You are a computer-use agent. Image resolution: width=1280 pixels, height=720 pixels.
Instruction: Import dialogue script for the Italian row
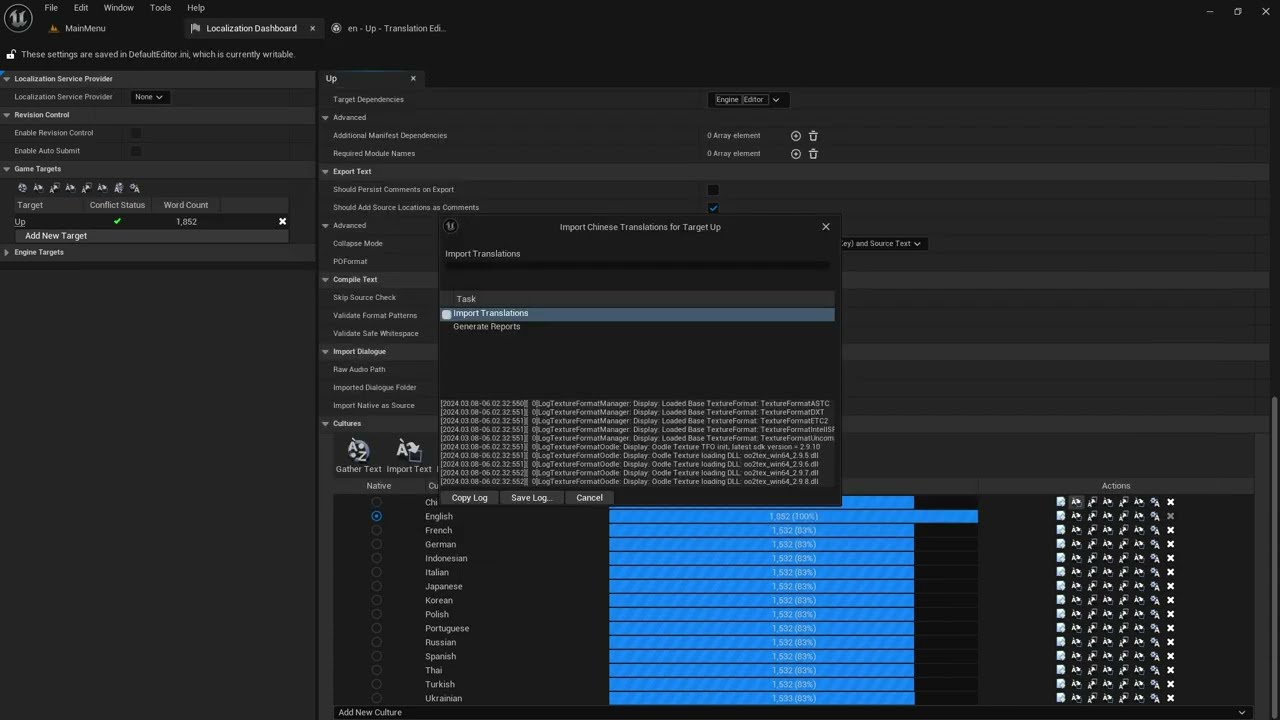pos(1107,572)
